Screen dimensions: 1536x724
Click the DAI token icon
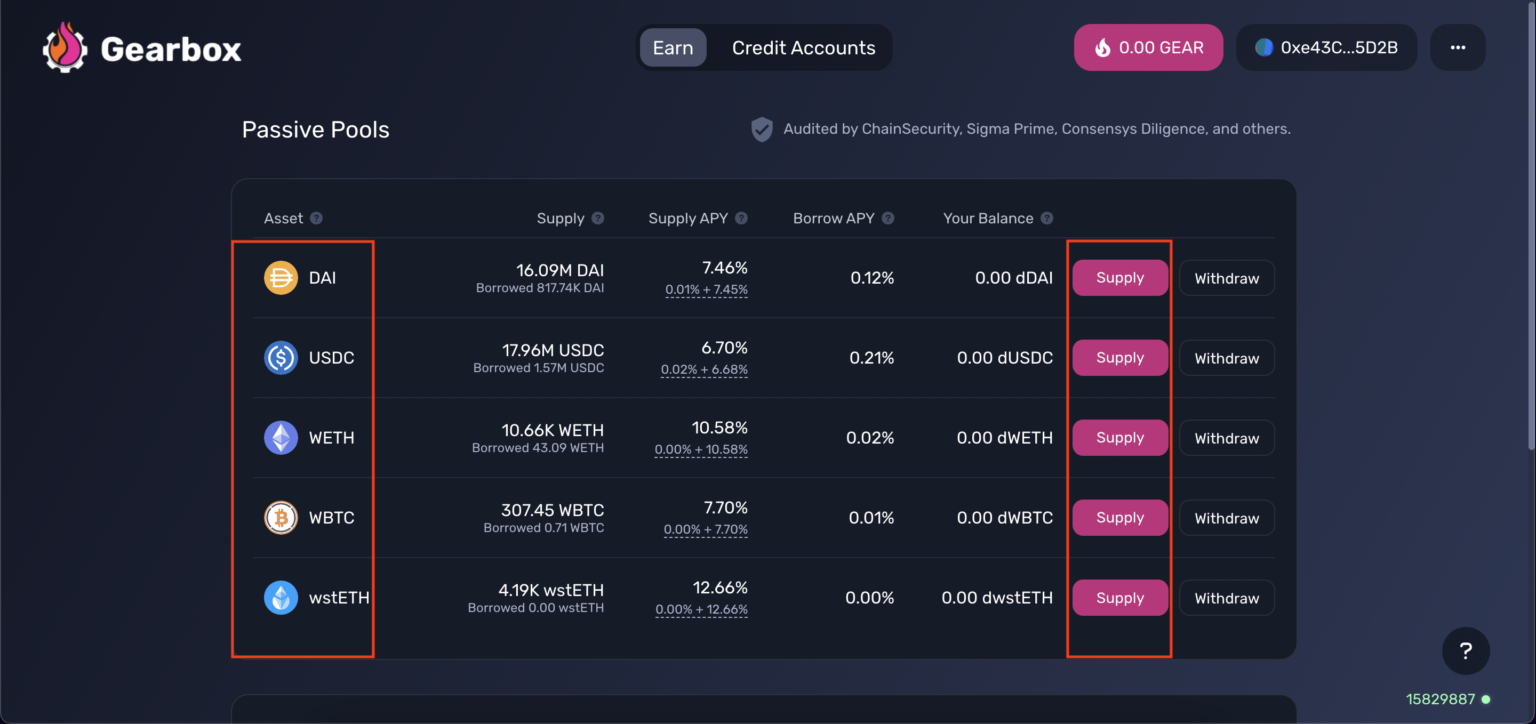click(281, 278)
